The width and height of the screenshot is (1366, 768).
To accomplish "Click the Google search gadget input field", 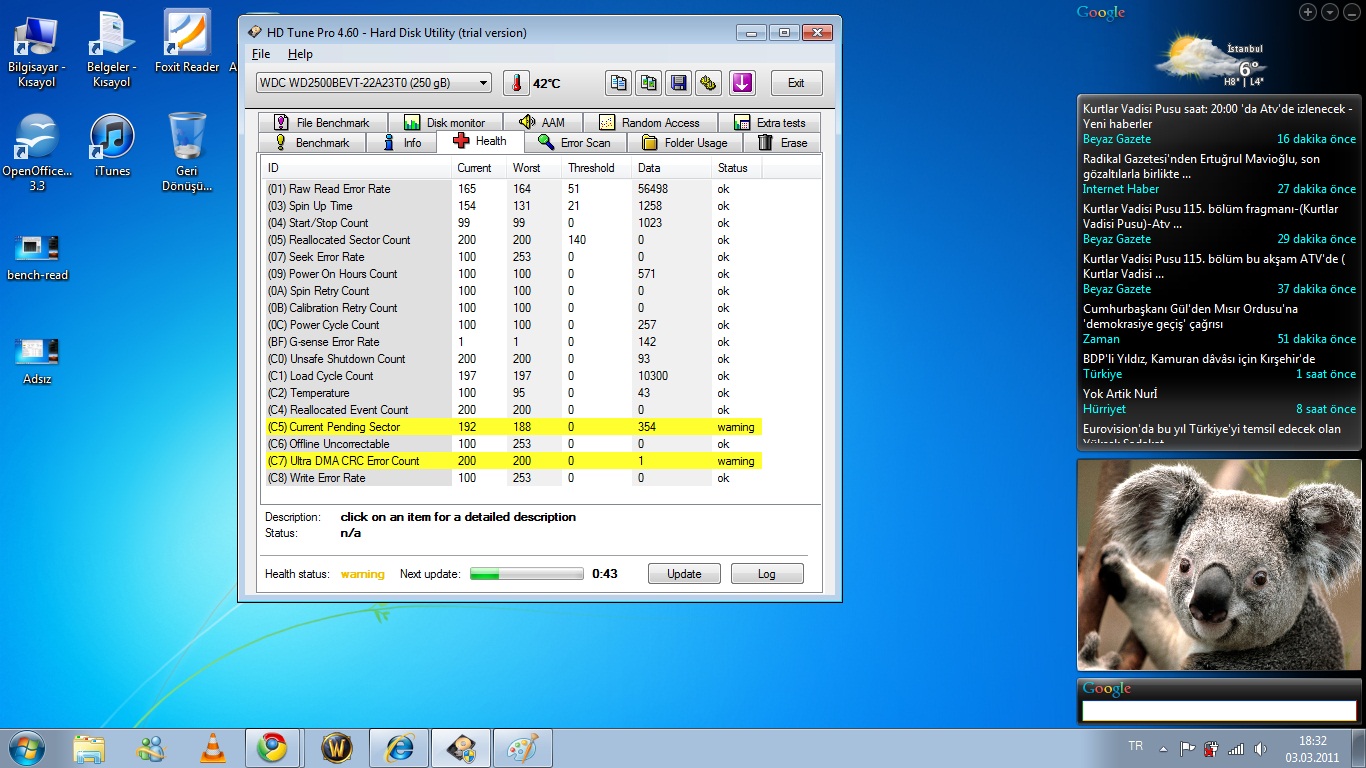I will click(1218, 711).
